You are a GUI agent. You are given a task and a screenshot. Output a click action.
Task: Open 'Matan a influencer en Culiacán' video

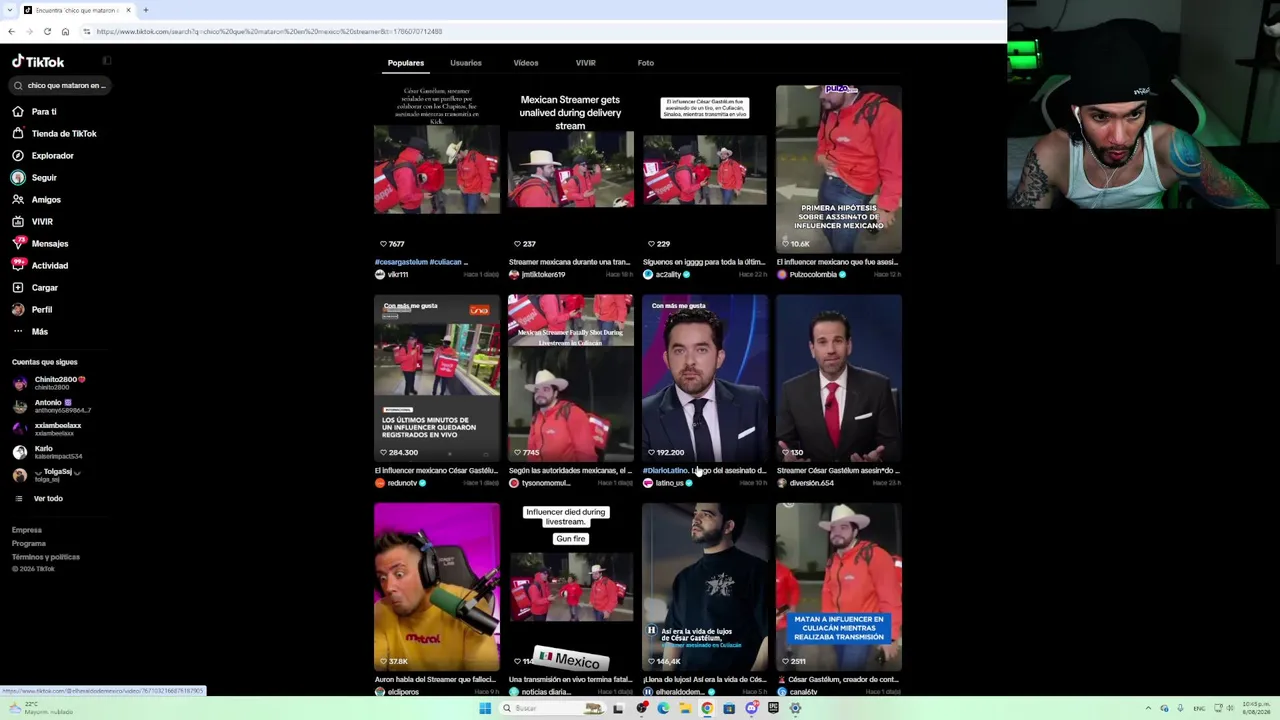click(x=839, y=587)
